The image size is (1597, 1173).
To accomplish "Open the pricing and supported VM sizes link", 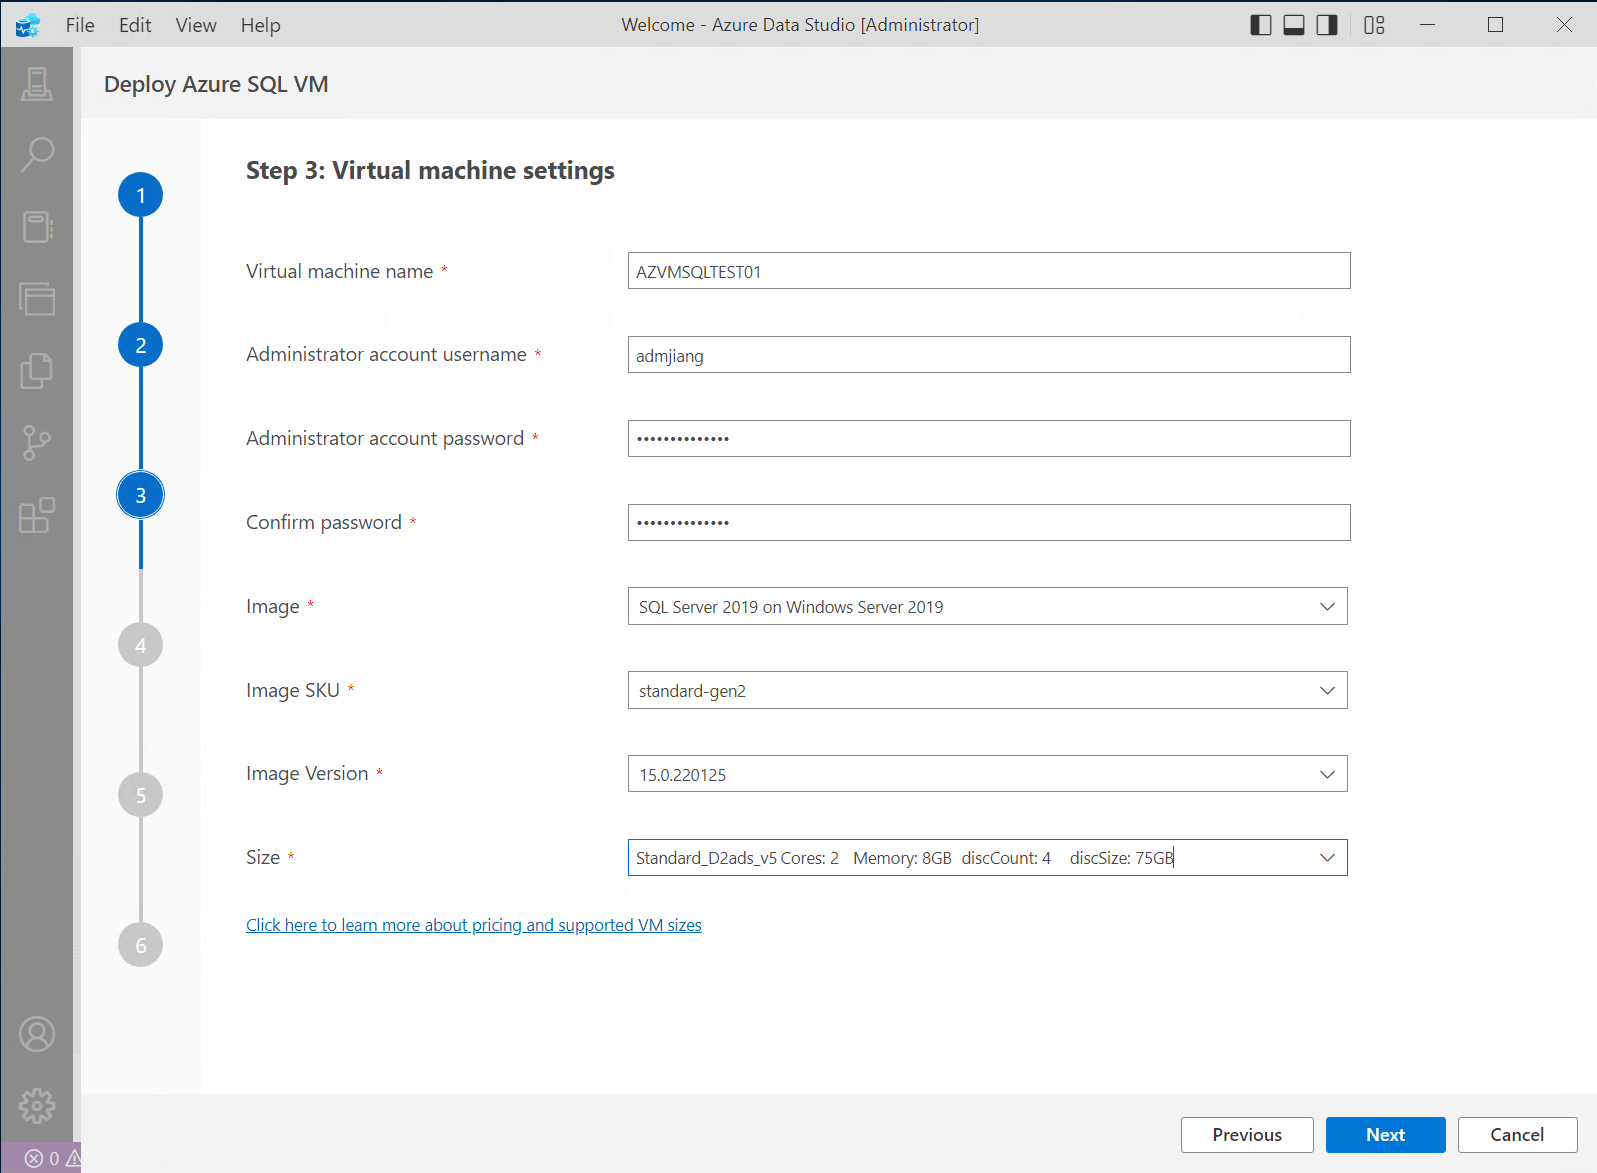I will point(474,925).
